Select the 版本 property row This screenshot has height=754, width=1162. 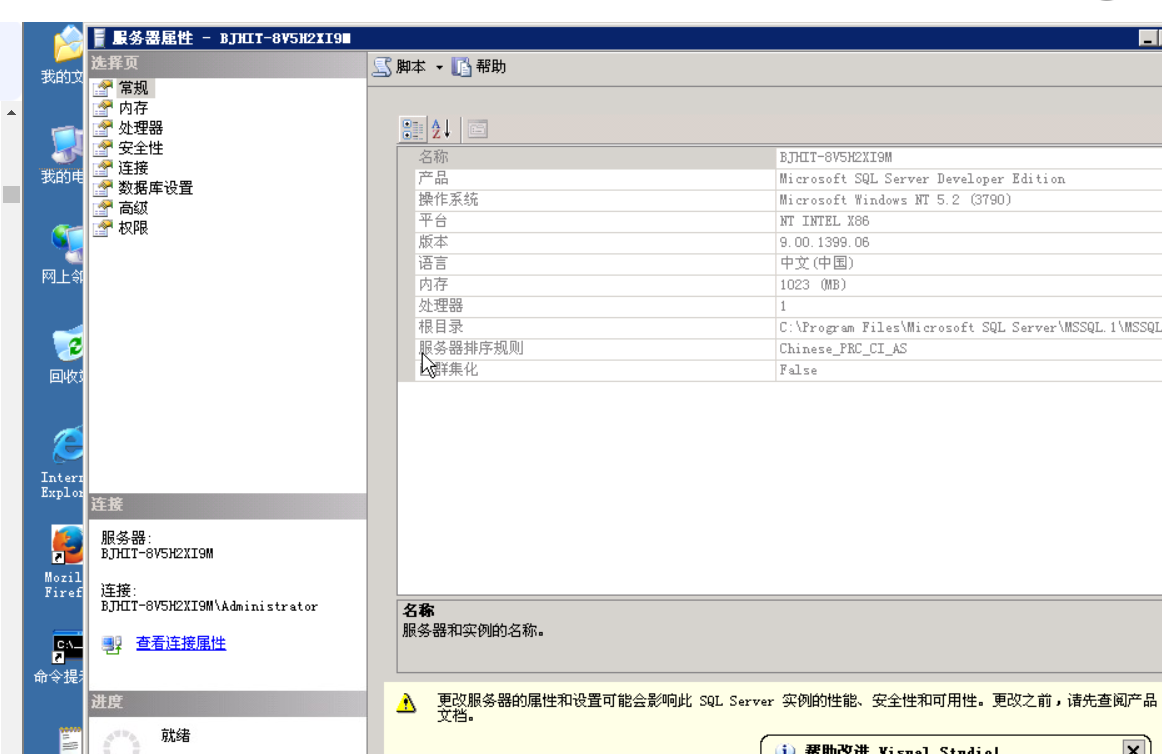point(780,242)
